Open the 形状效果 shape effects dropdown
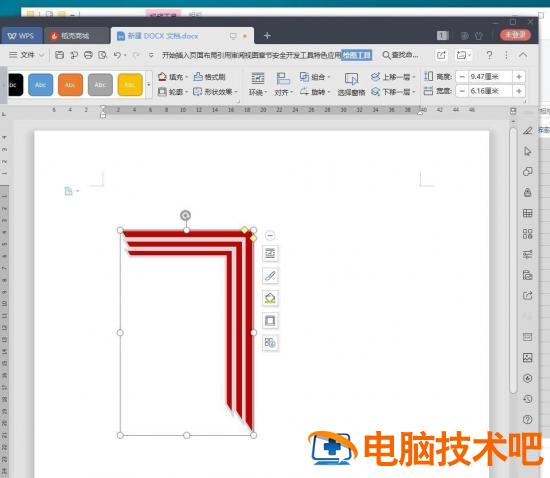 [216, 92]
